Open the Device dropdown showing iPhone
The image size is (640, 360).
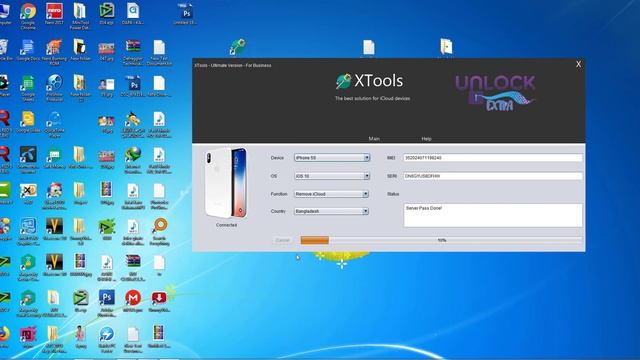point(332,158)
